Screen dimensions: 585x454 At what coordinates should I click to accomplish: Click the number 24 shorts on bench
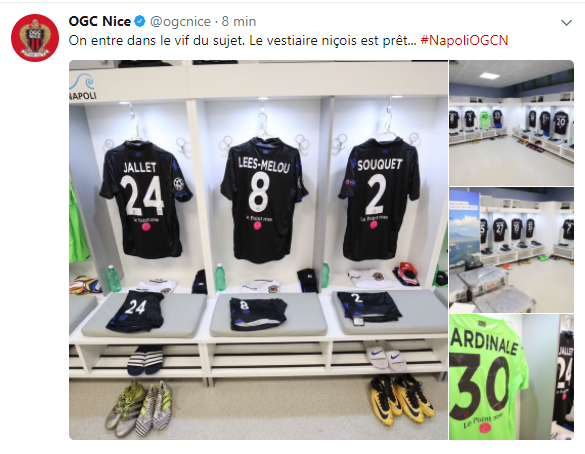click(136, 310)
